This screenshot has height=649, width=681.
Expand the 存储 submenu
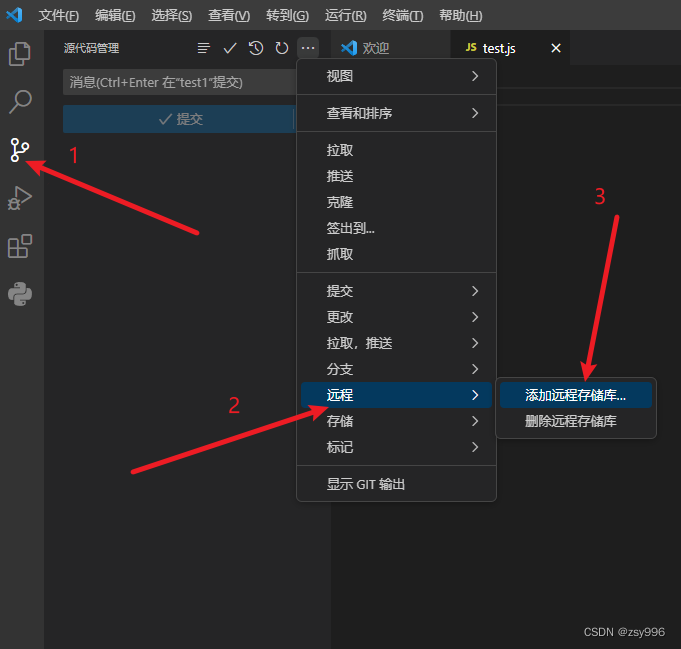[x=396, y=421]
